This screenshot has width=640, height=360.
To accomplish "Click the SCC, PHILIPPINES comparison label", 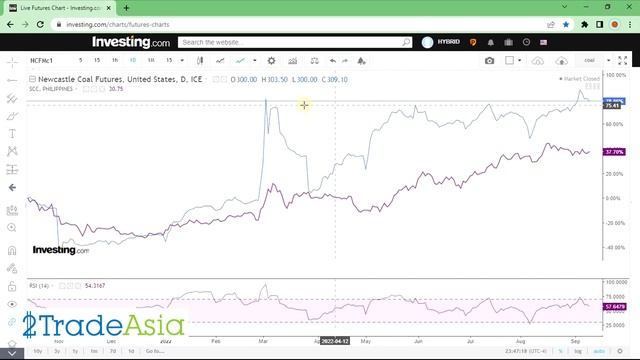I will tap(51, 89).
